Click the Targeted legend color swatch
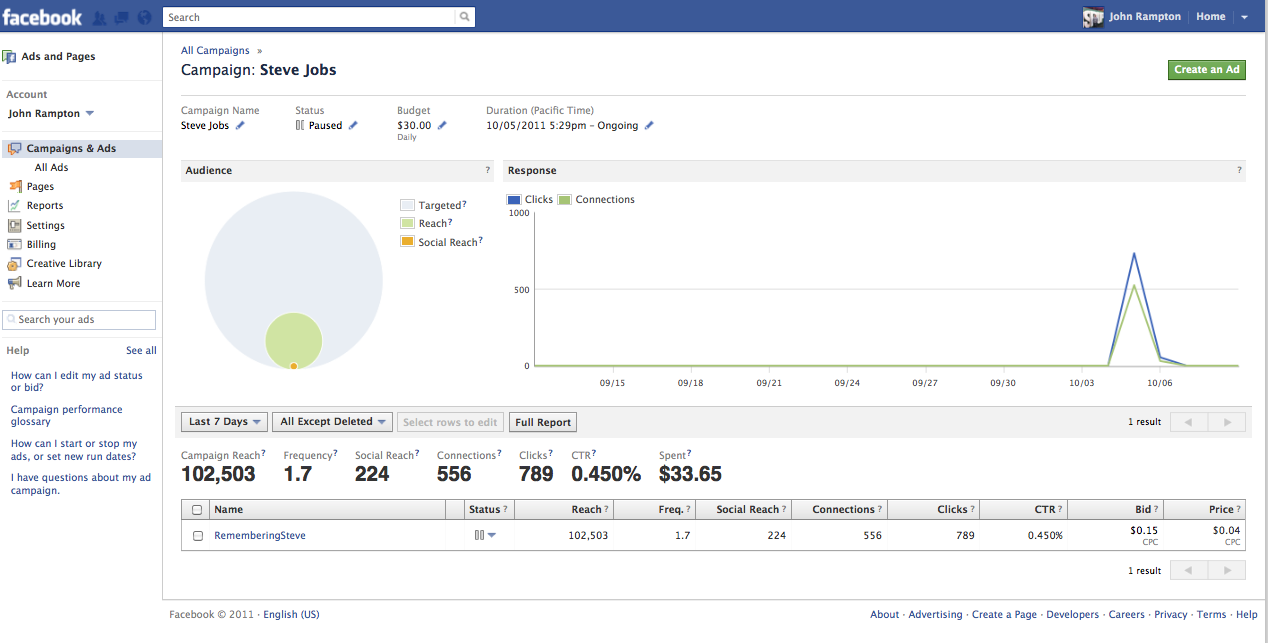The width and height of the screenshot is (1268, 643). click(x=407, y=205)
